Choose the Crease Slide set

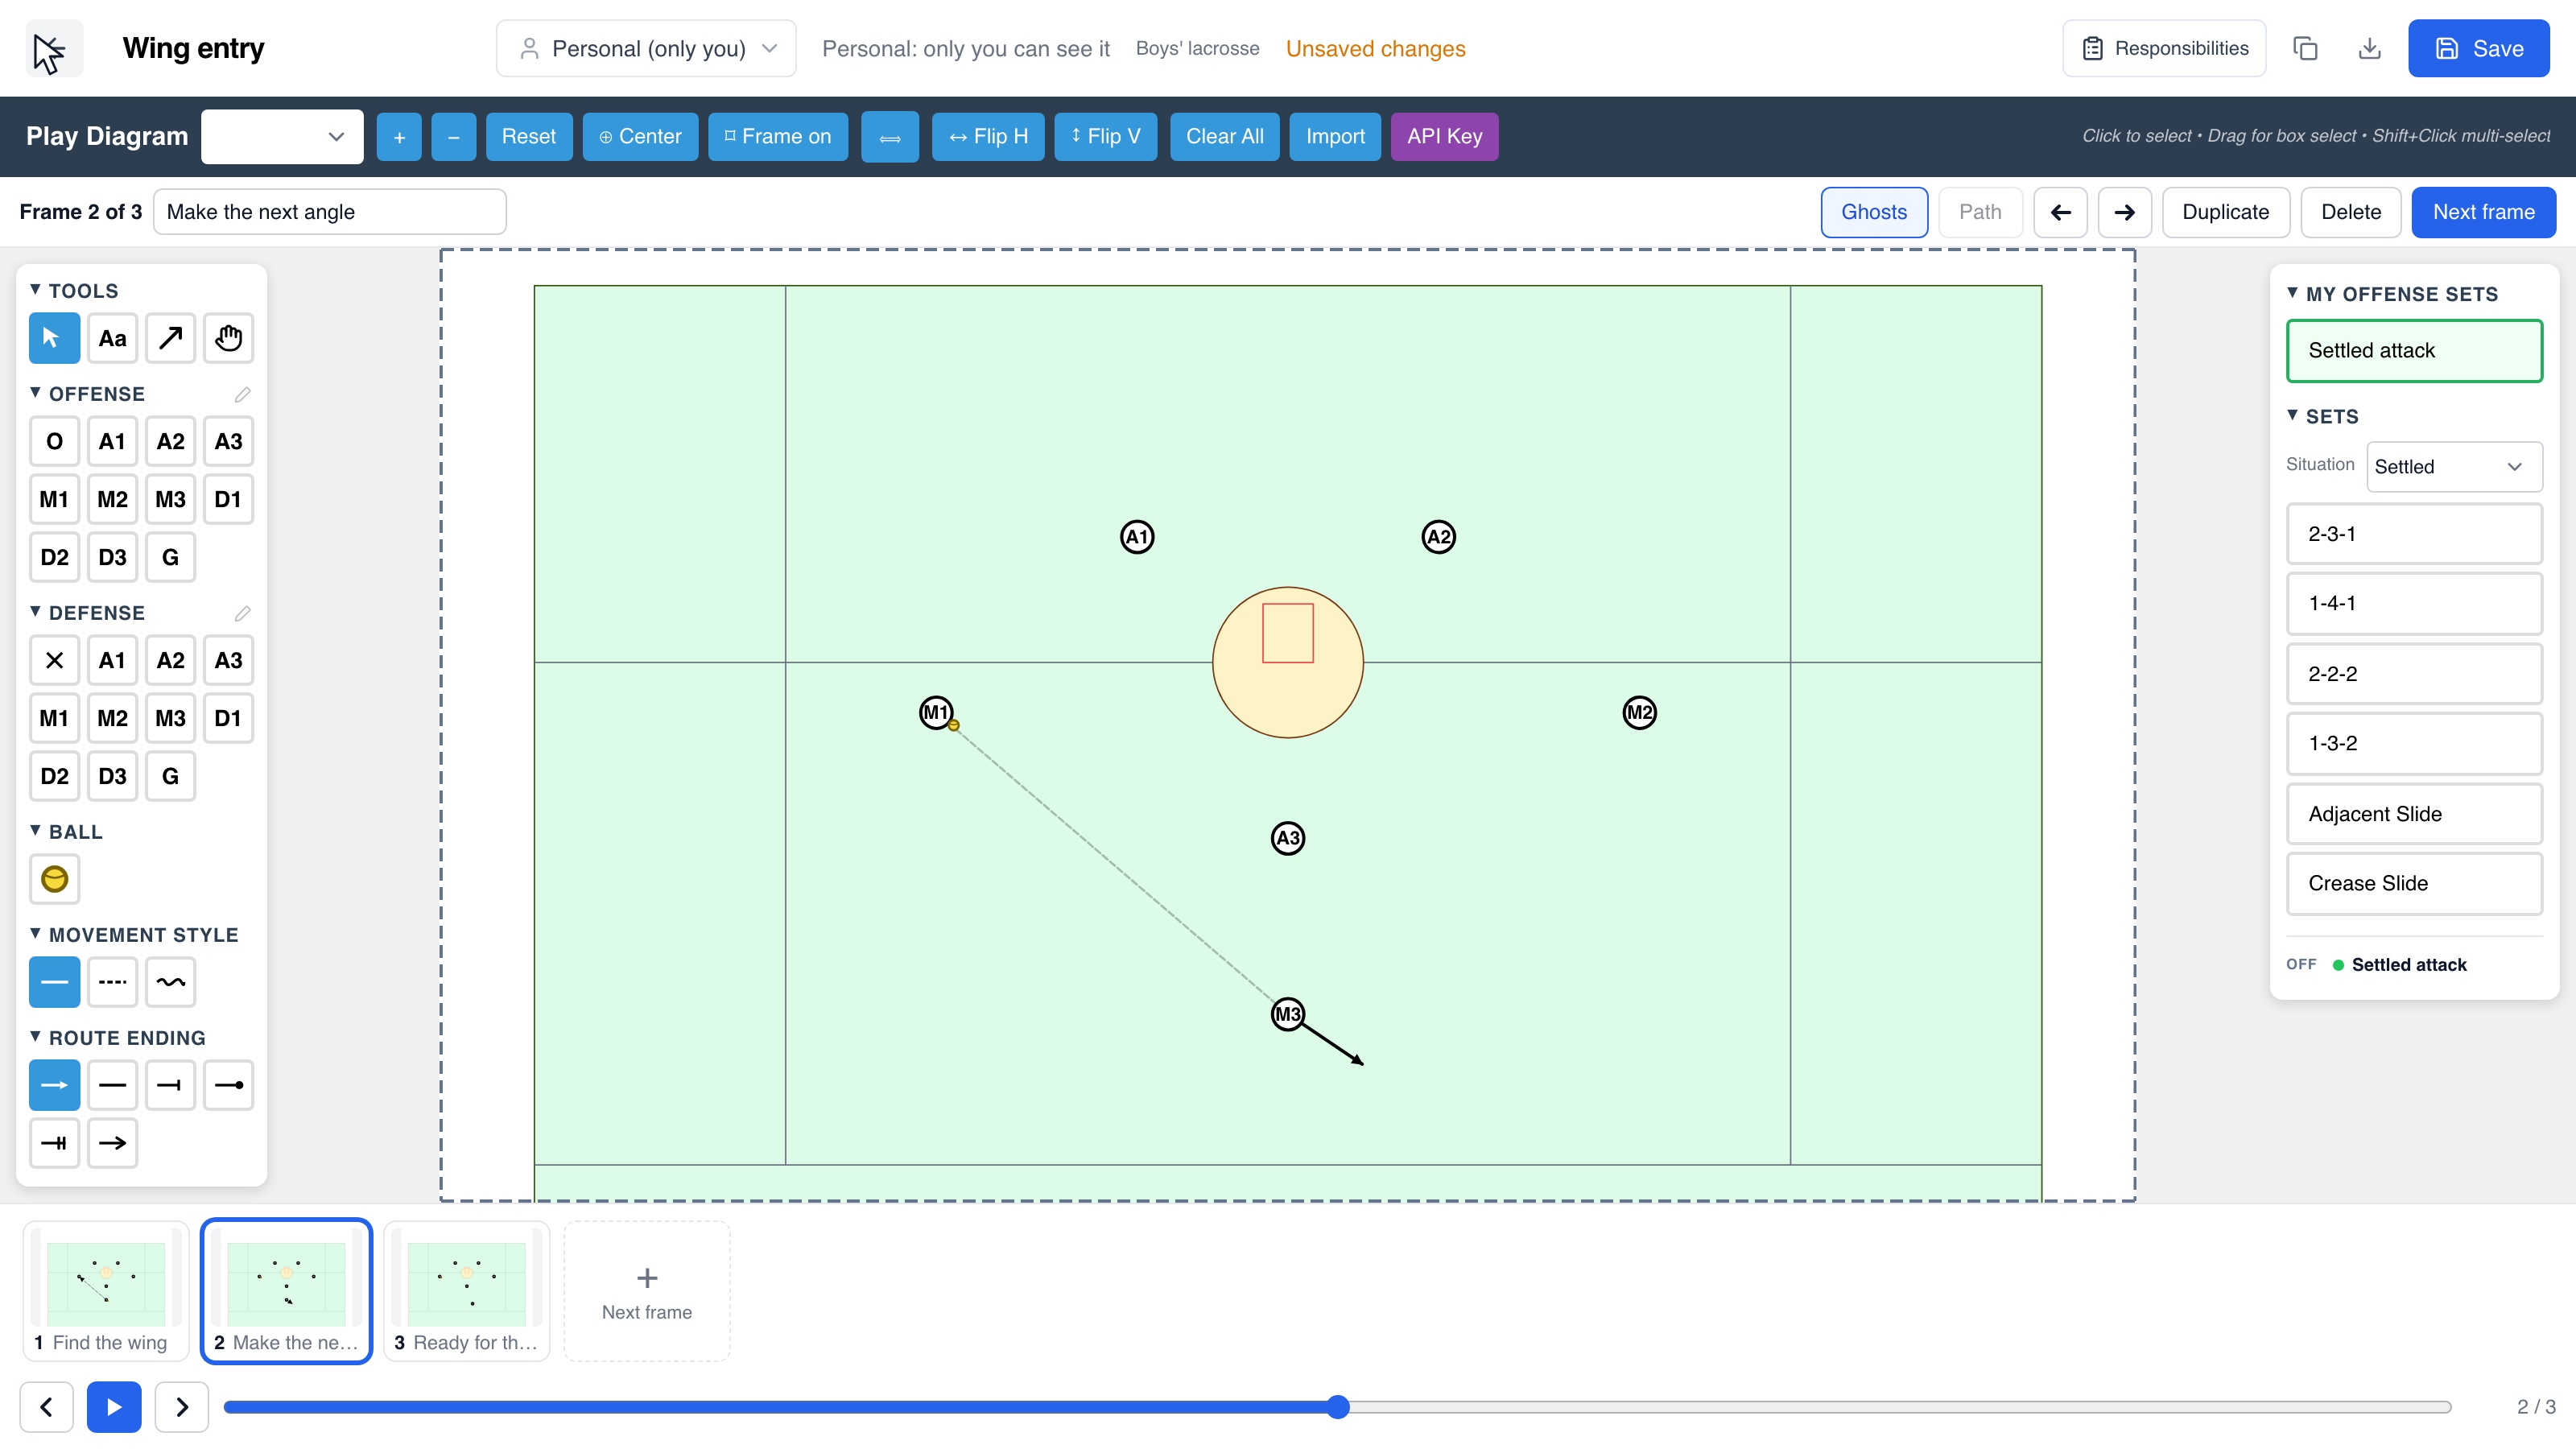2414,883
